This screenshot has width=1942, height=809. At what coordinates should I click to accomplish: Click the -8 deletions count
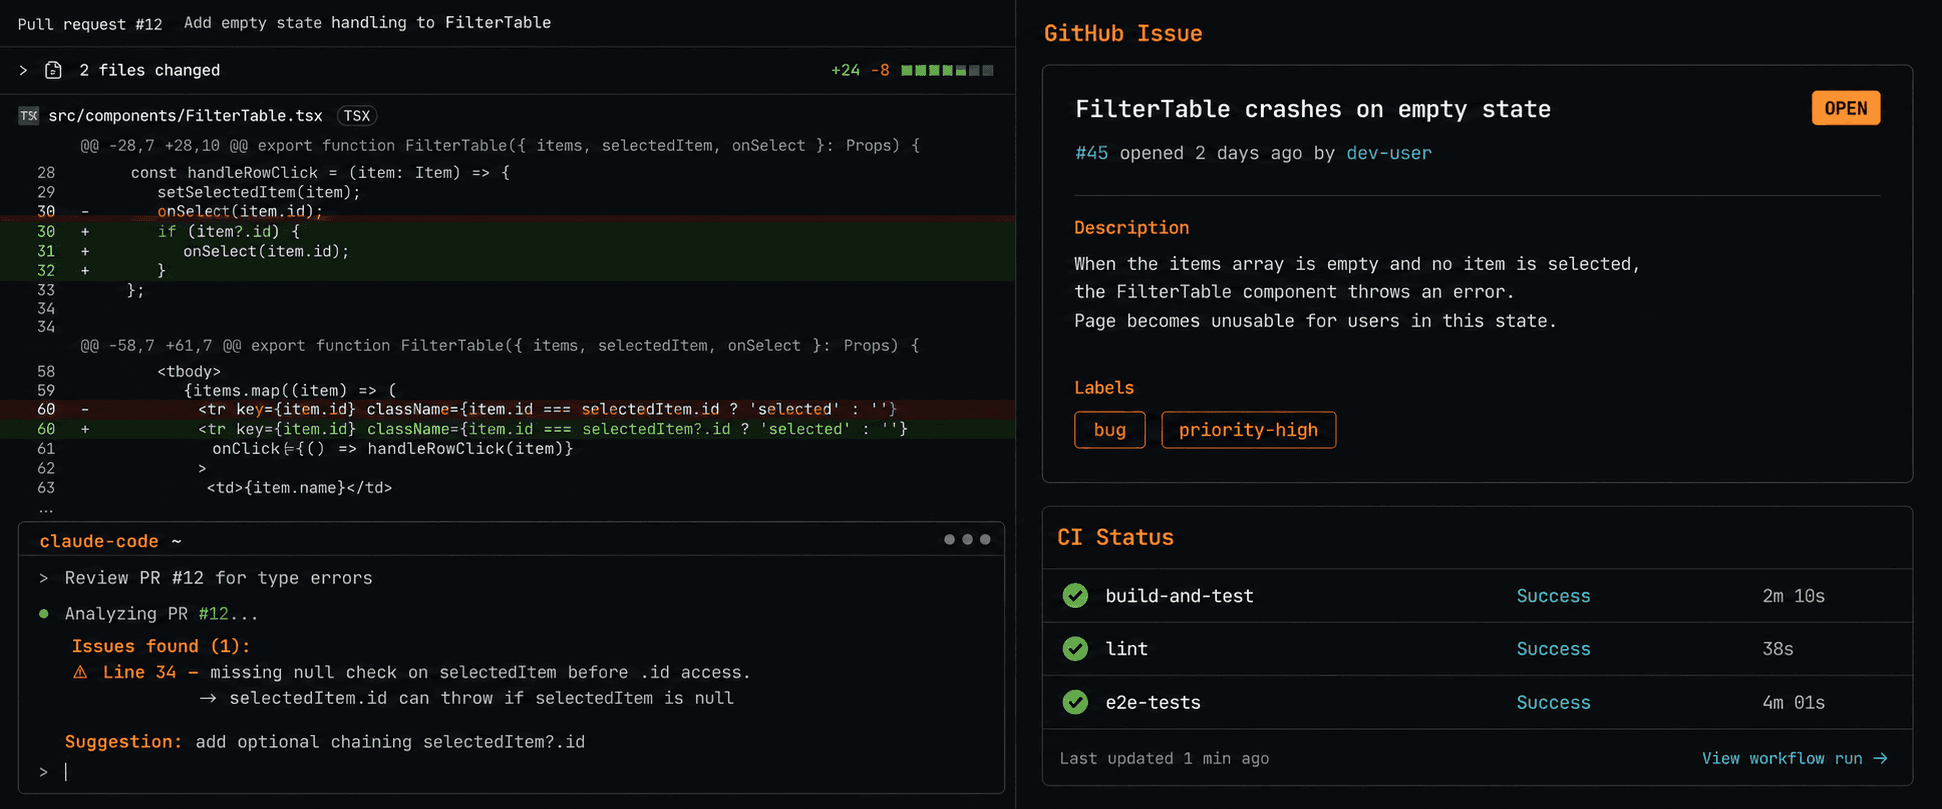click(880, 70)
